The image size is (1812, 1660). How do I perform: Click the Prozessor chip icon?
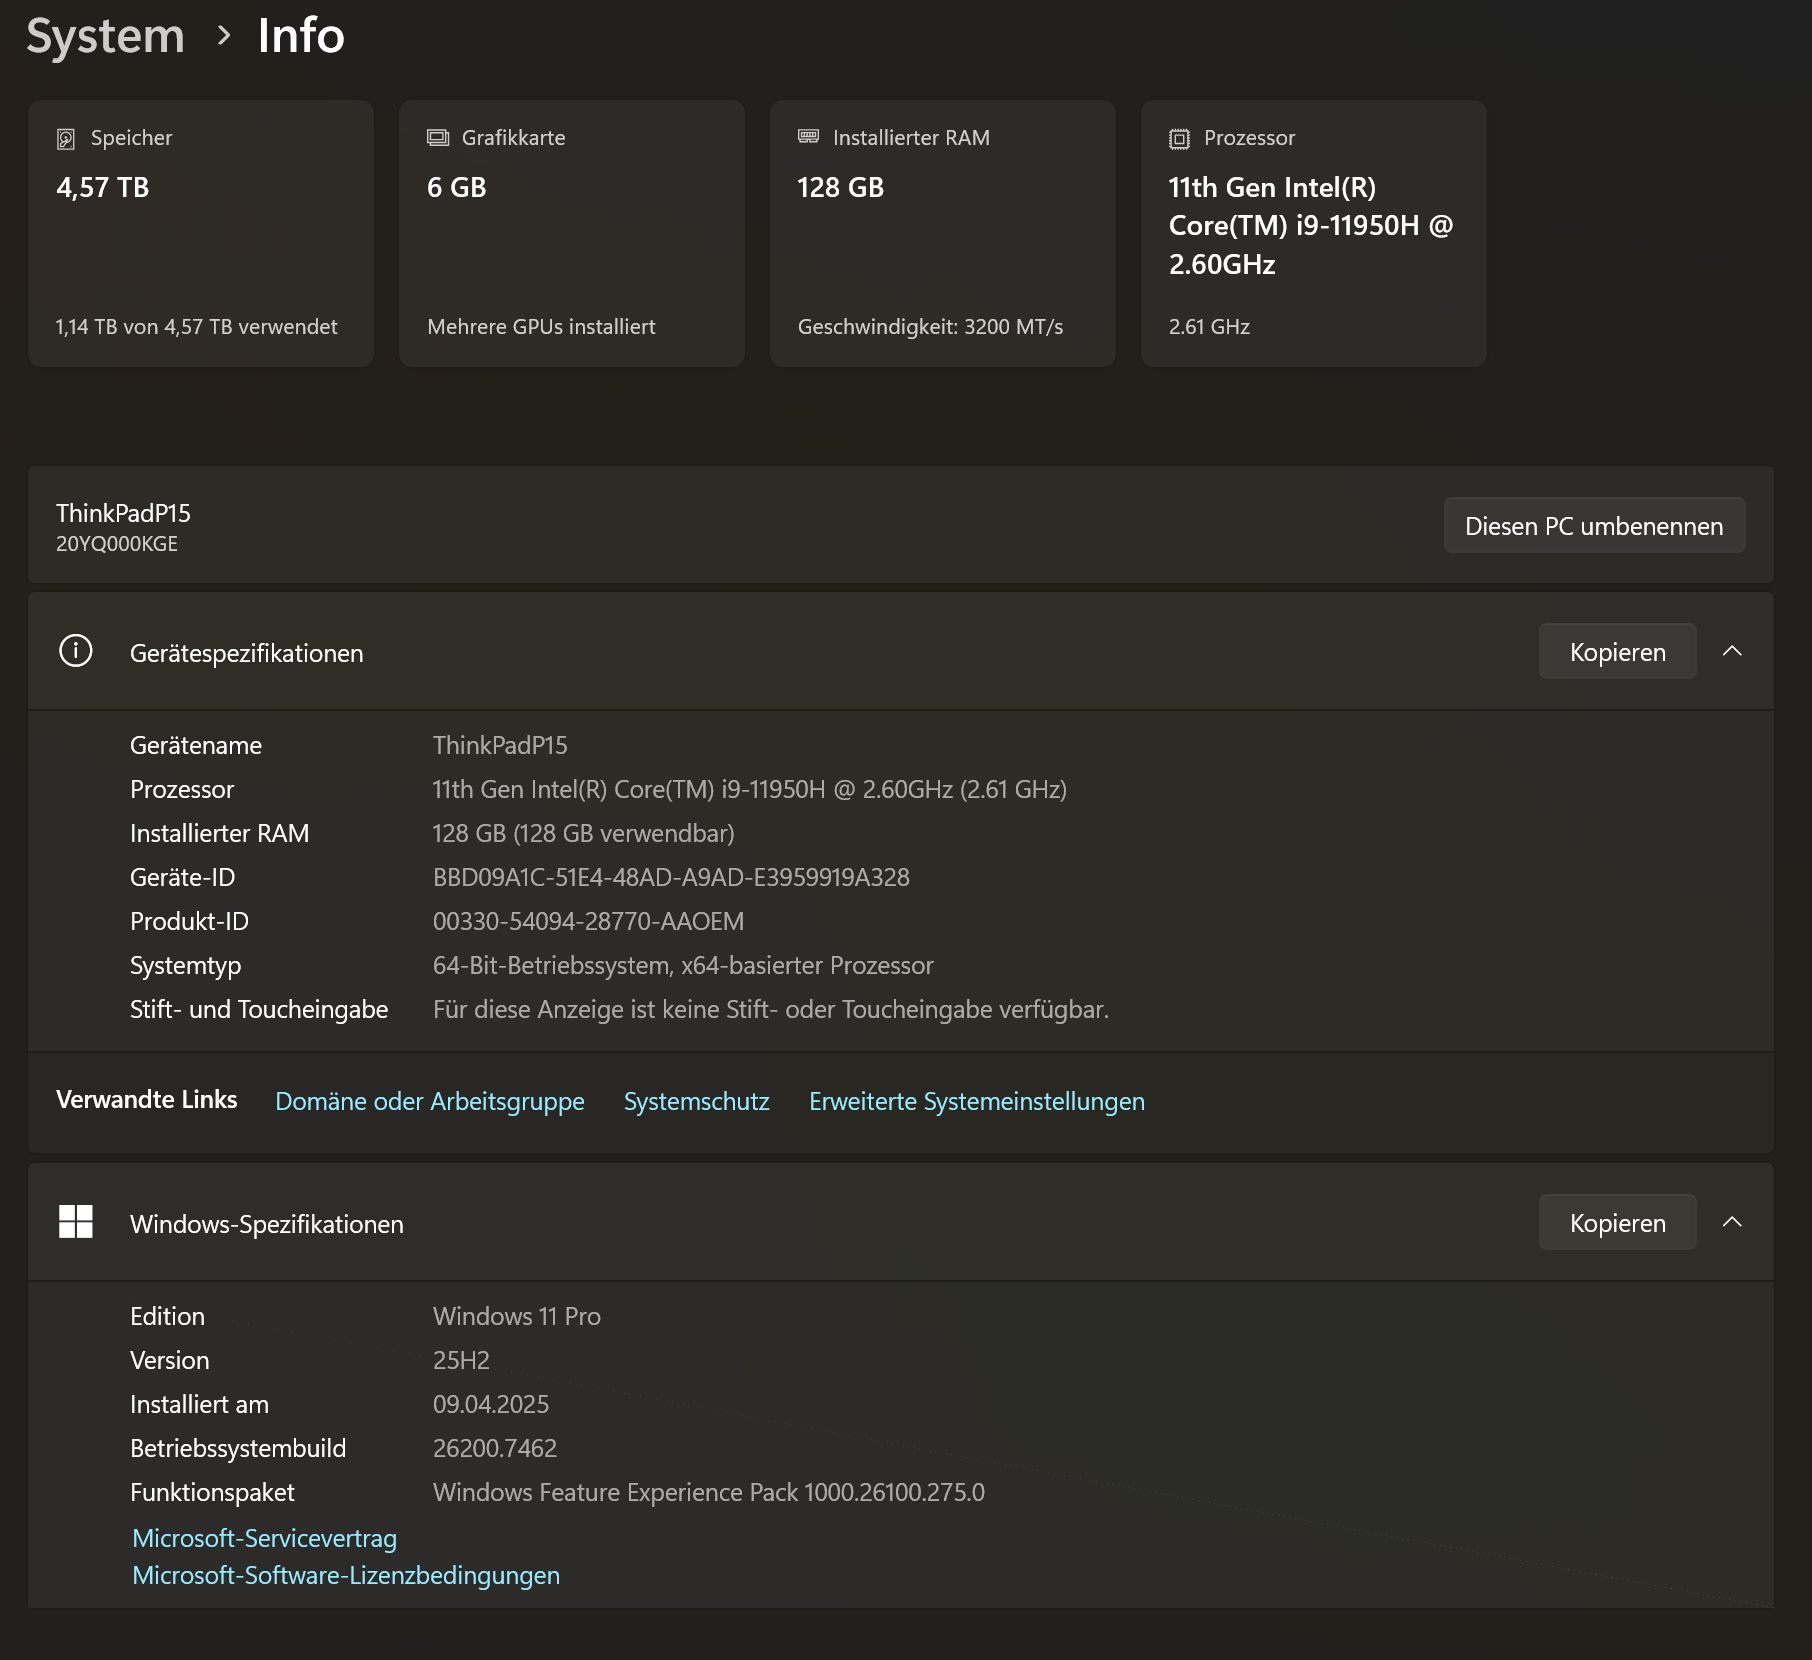tap(1180, 139)
